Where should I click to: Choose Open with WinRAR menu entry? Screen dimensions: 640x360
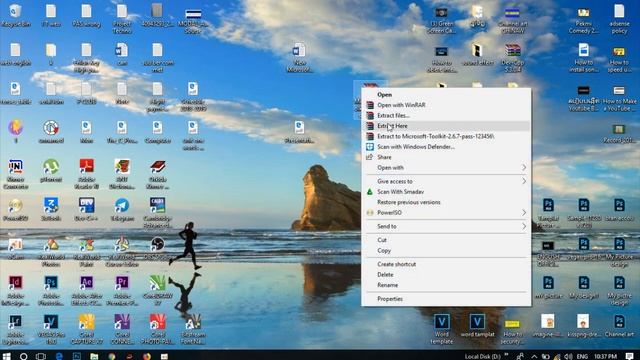(x=446, y=105)
